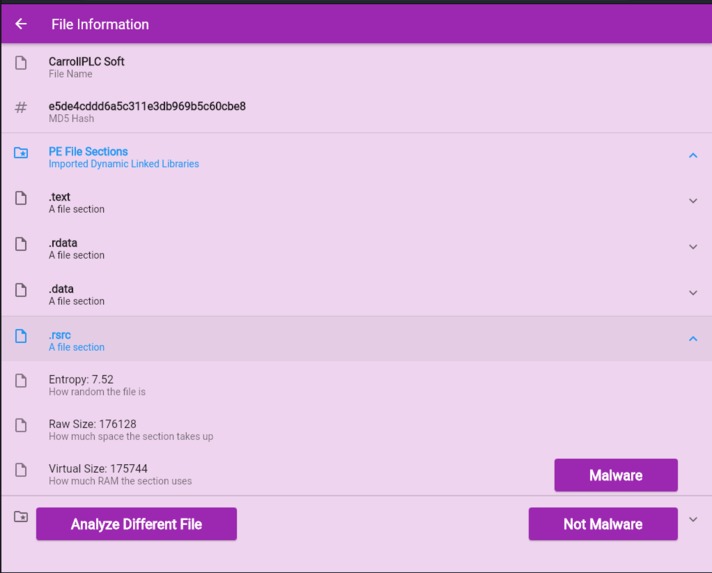Click 'How much space the section takes up'
The width and height of the screenshot is (712, 573).
coord(131,436)
